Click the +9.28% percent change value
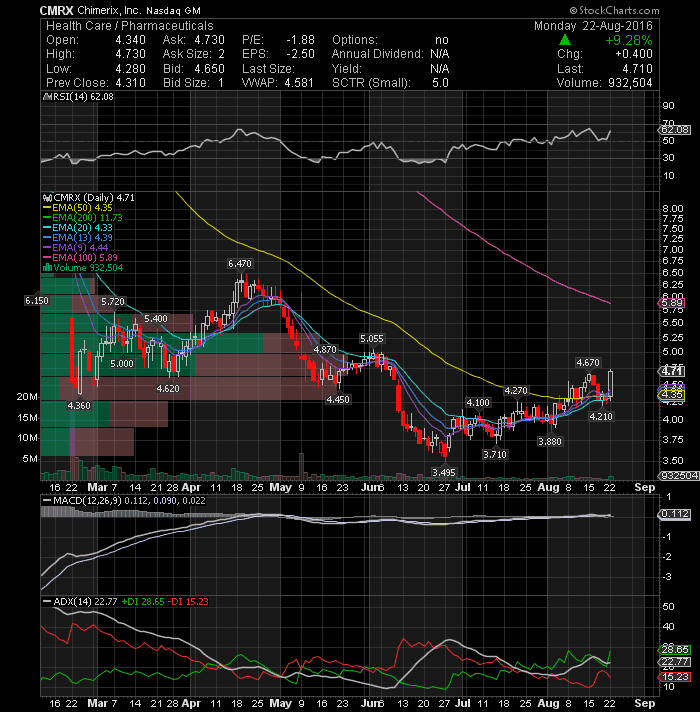 [x=628, y=40]
